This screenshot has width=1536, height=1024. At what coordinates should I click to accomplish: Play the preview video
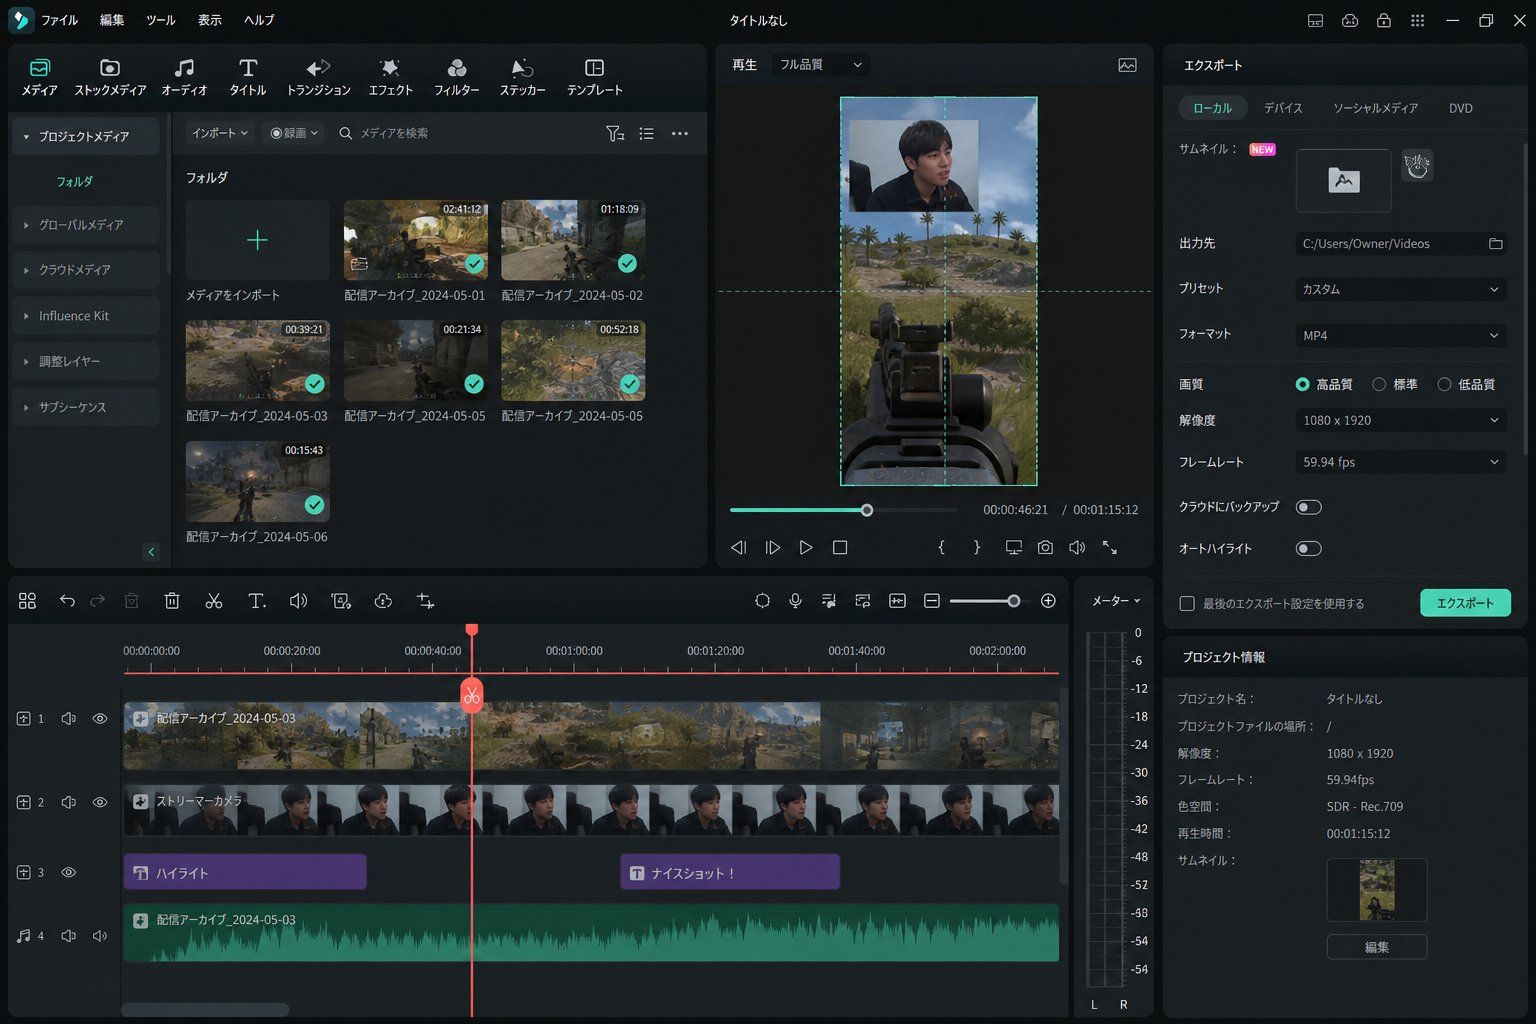(806, 548)
